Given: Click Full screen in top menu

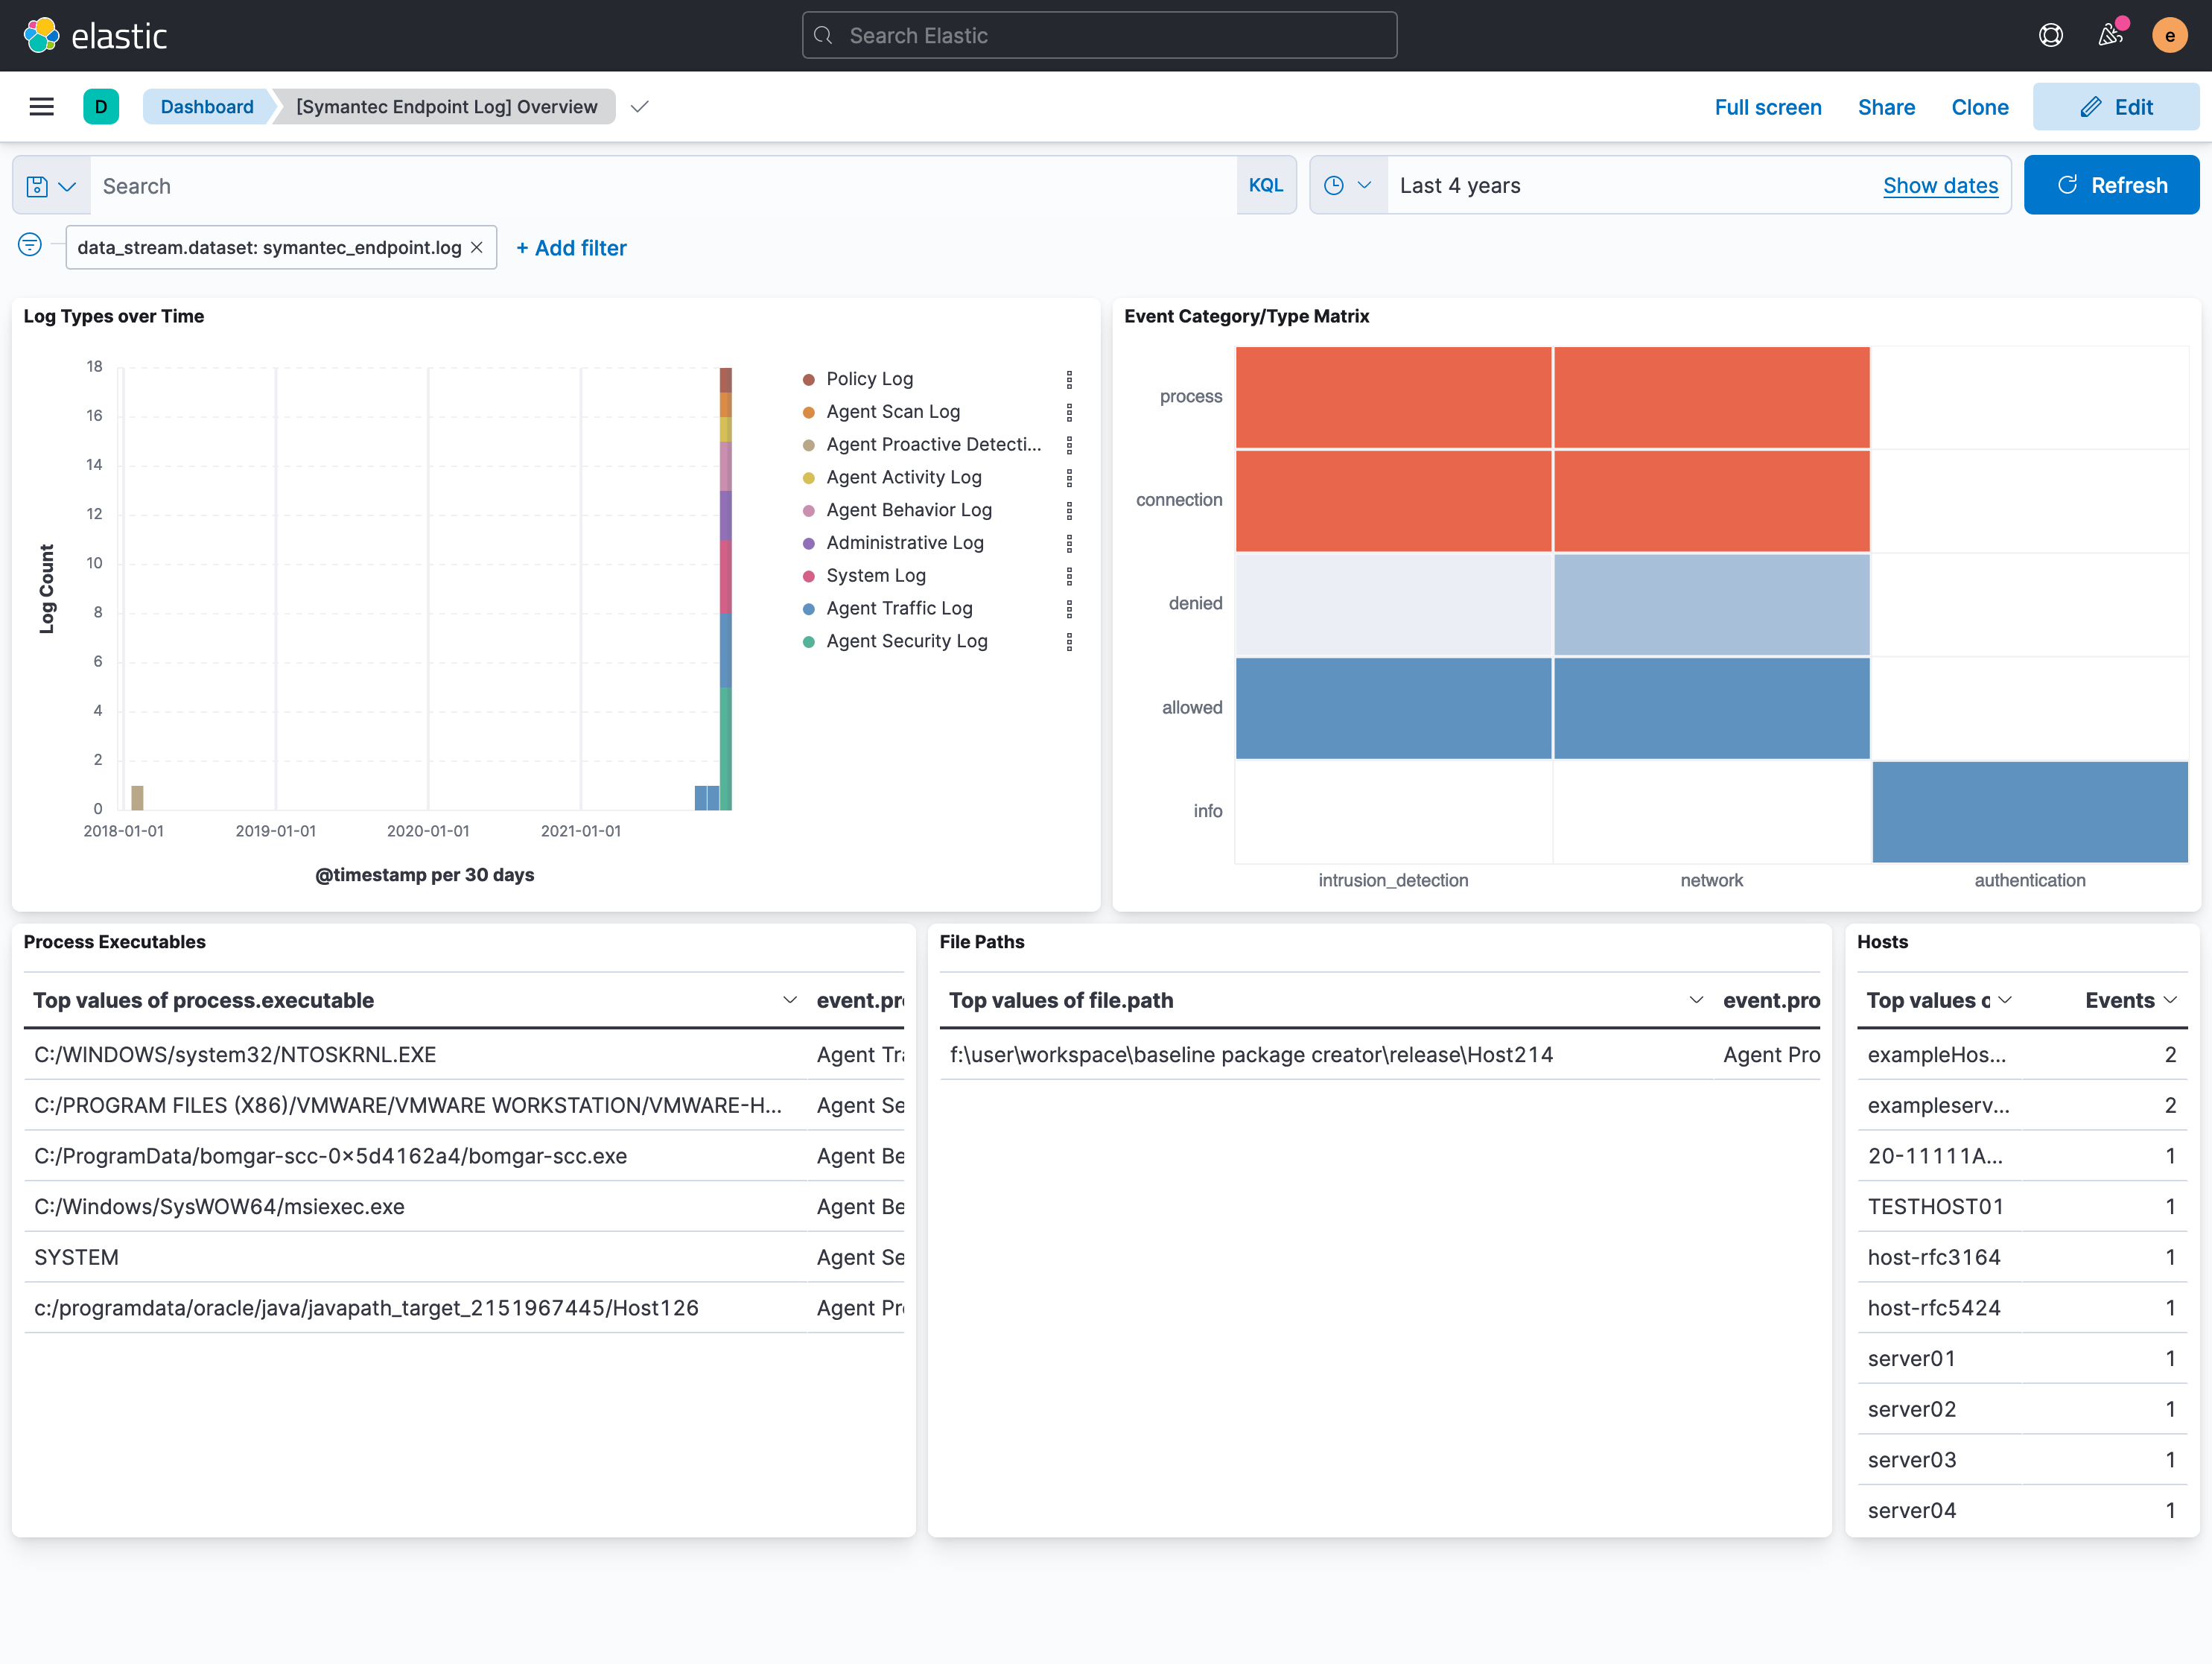Looking at the screenshot, I should [1767, 107].
